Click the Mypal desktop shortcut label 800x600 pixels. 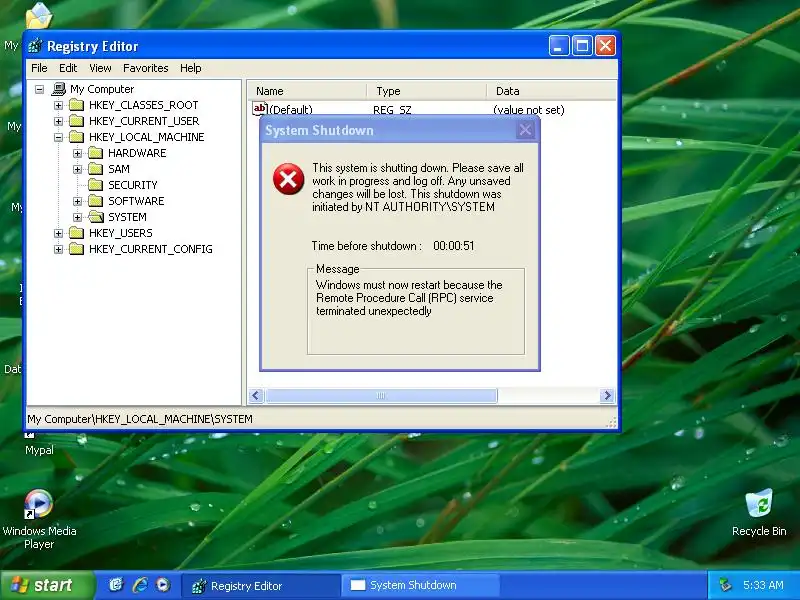[39, 450]
